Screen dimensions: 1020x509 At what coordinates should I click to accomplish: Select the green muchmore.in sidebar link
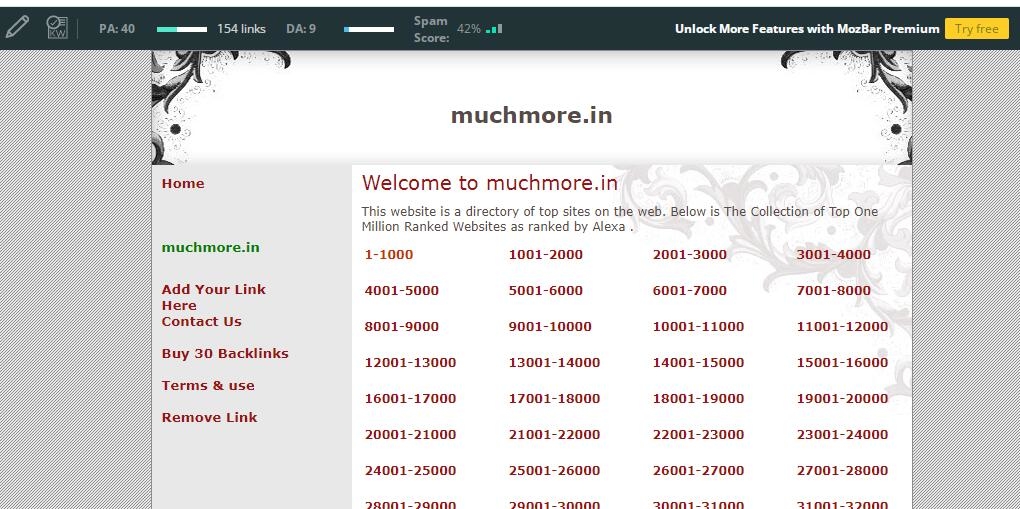click(210, 248)
